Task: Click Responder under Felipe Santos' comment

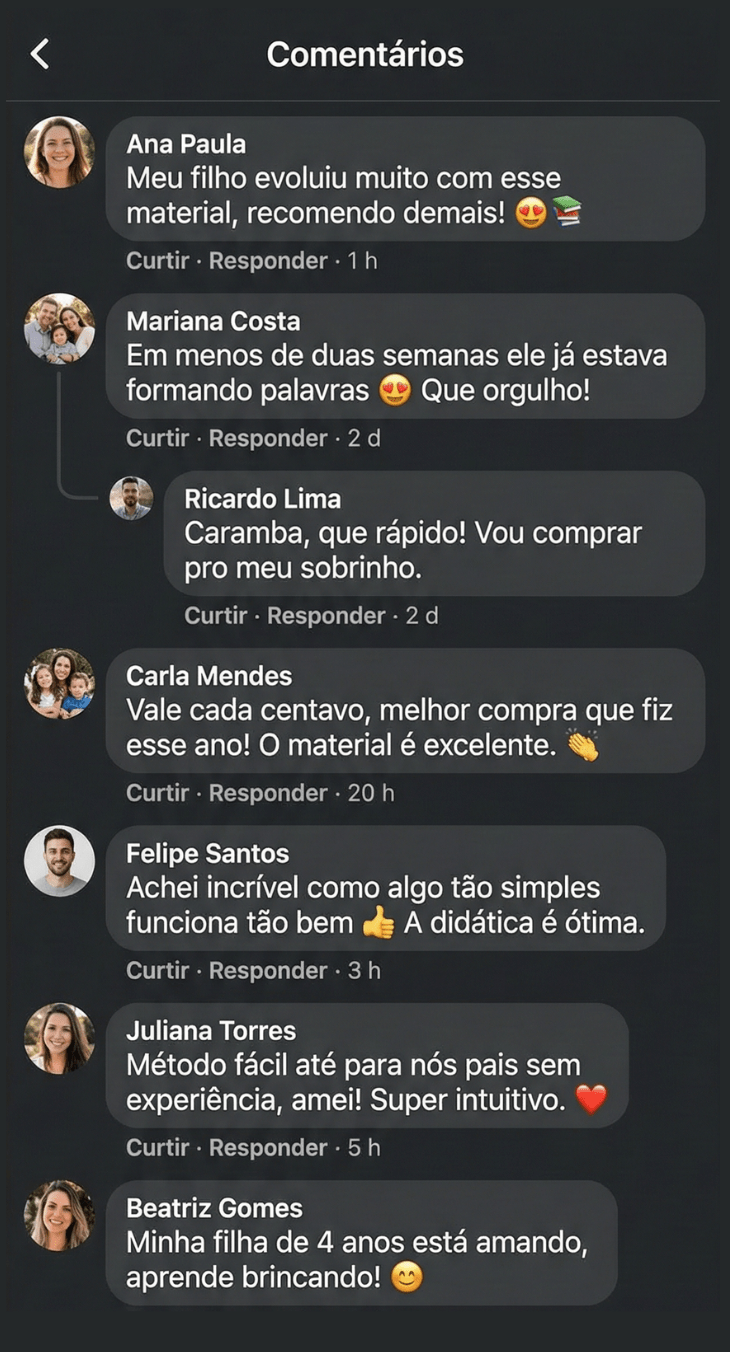Action: [x=268, y=970]
